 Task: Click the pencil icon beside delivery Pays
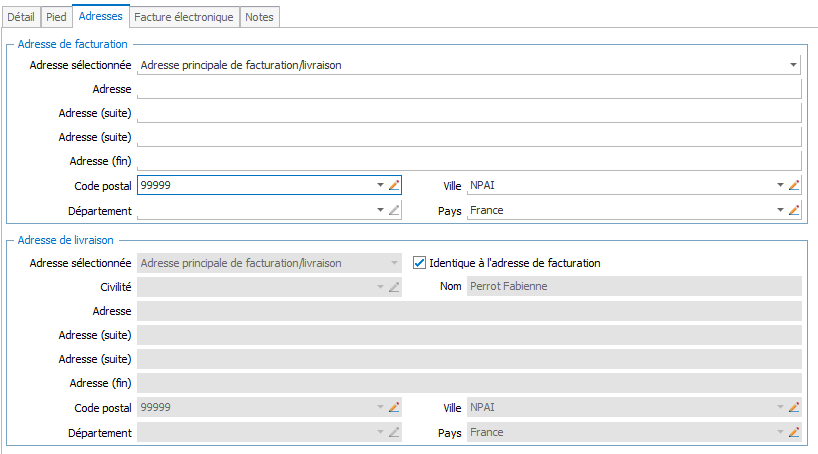[794, 432]
